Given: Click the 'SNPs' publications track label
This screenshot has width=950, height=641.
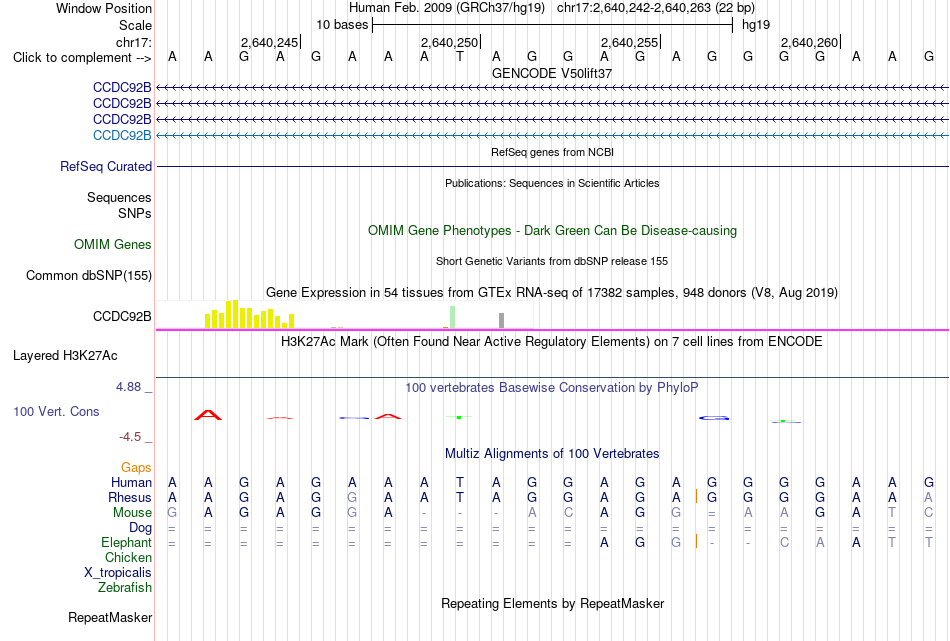Looking at the screenshot, I should tap(135, 213).
